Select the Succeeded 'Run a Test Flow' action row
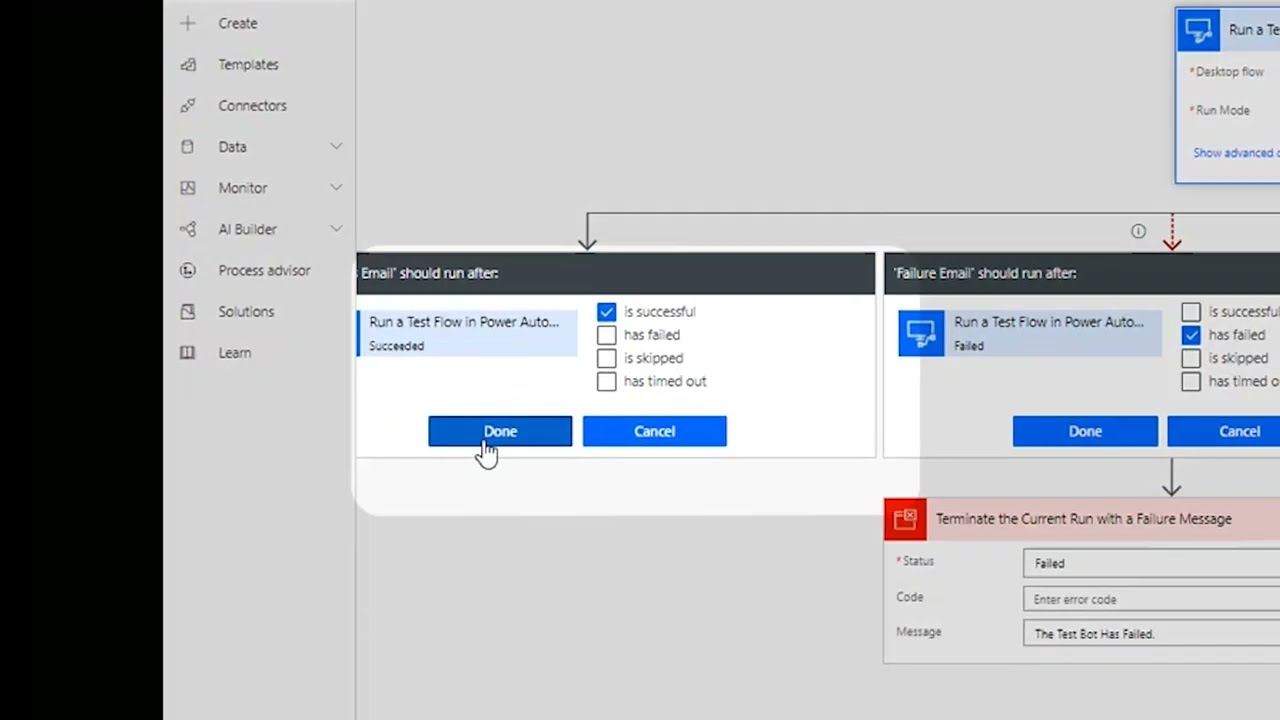1280x720 pixels. (467, 333)
